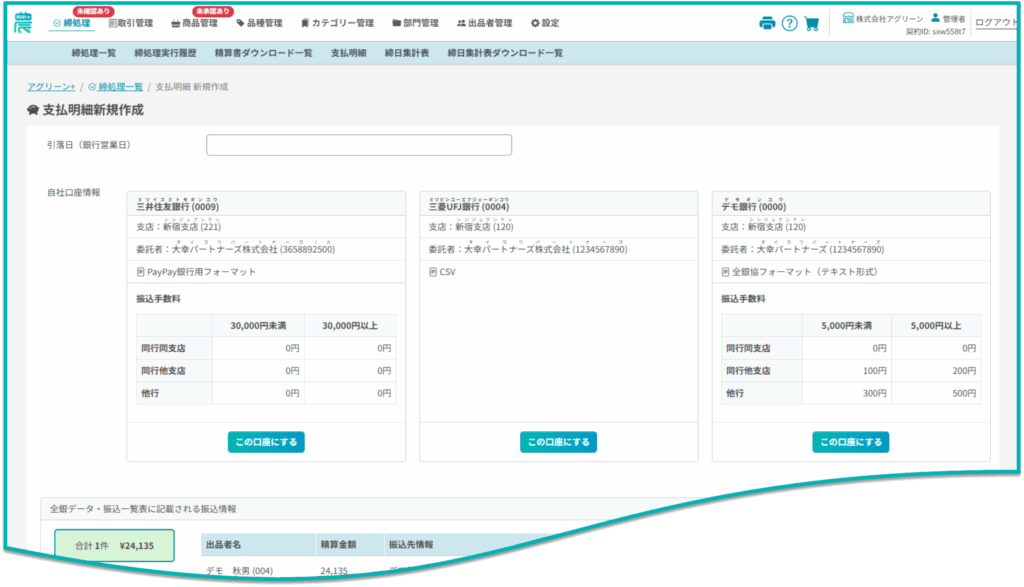
Task: Click the 管理者 user icon
Action: pyautogui.click(x=935, y=18)
